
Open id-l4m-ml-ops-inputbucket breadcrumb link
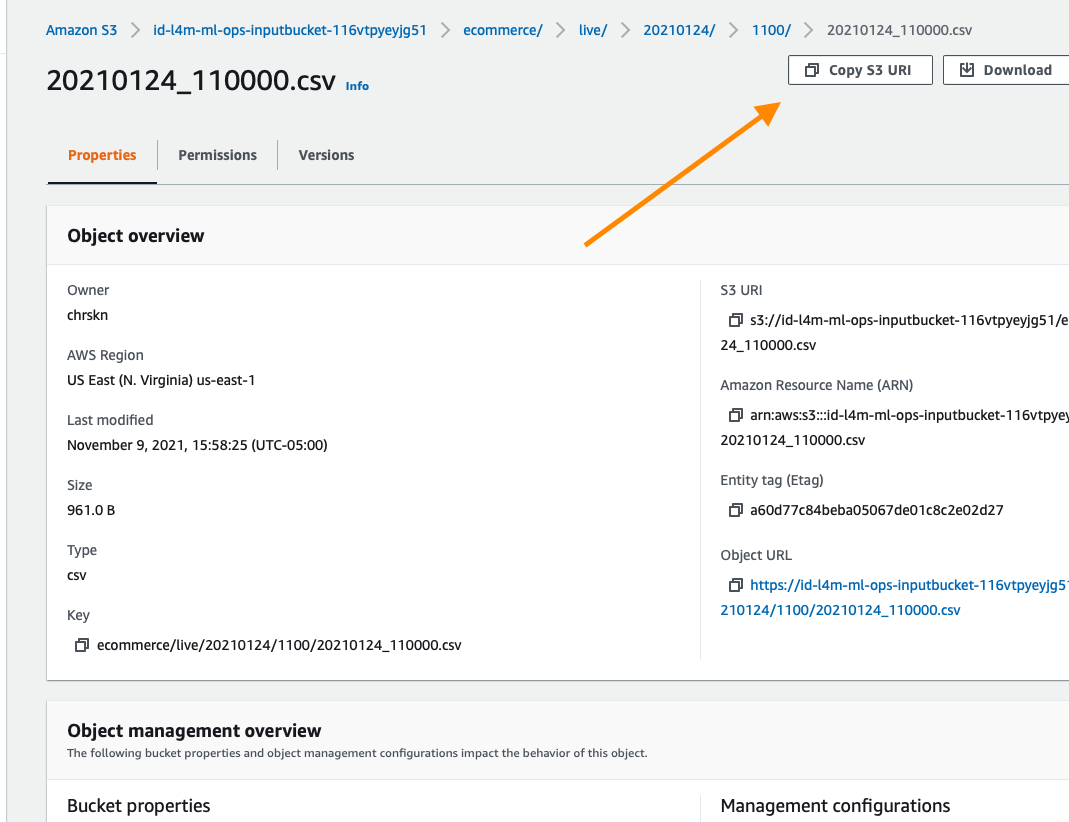[x=290, y=30]
